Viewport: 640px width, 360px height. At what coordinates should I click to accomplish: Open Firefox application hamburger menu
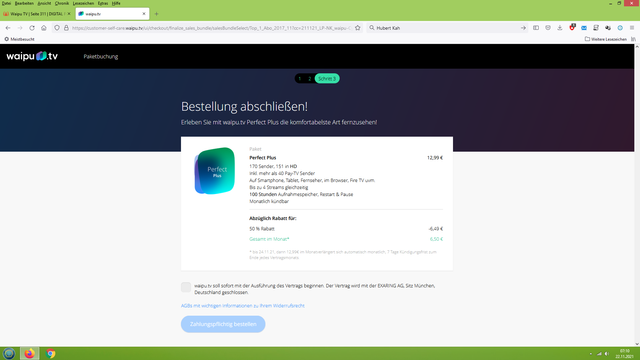pos(632,28)
